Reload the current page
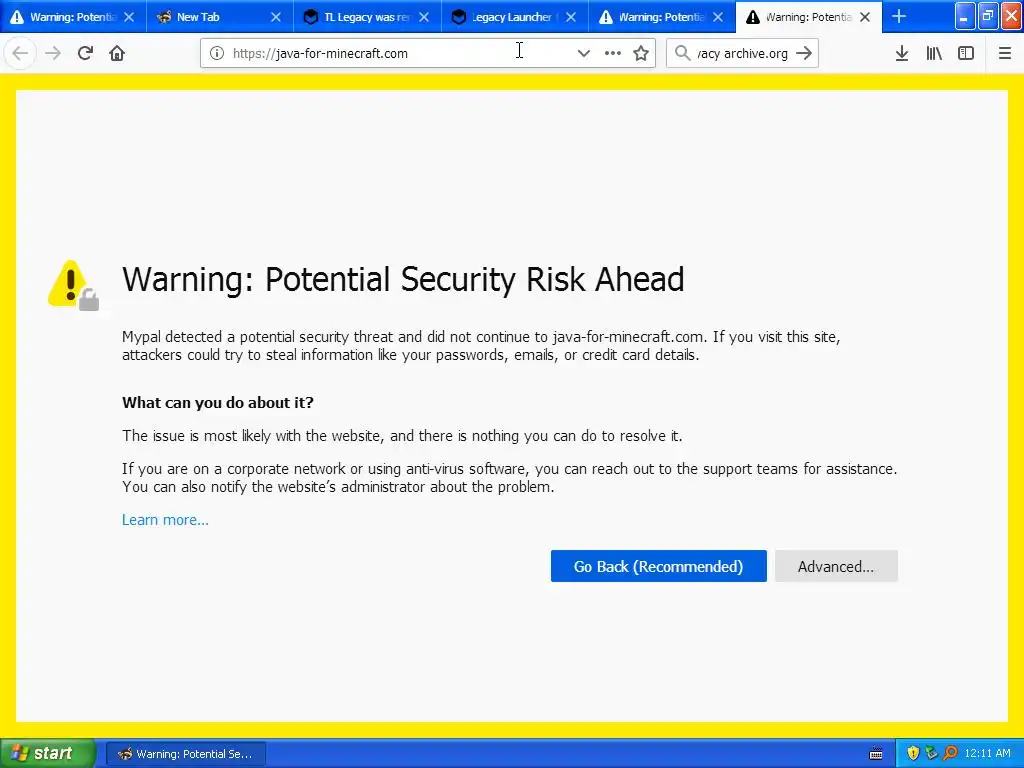Viewport: 1024px width, 768px height. click(x=85, y=53)
